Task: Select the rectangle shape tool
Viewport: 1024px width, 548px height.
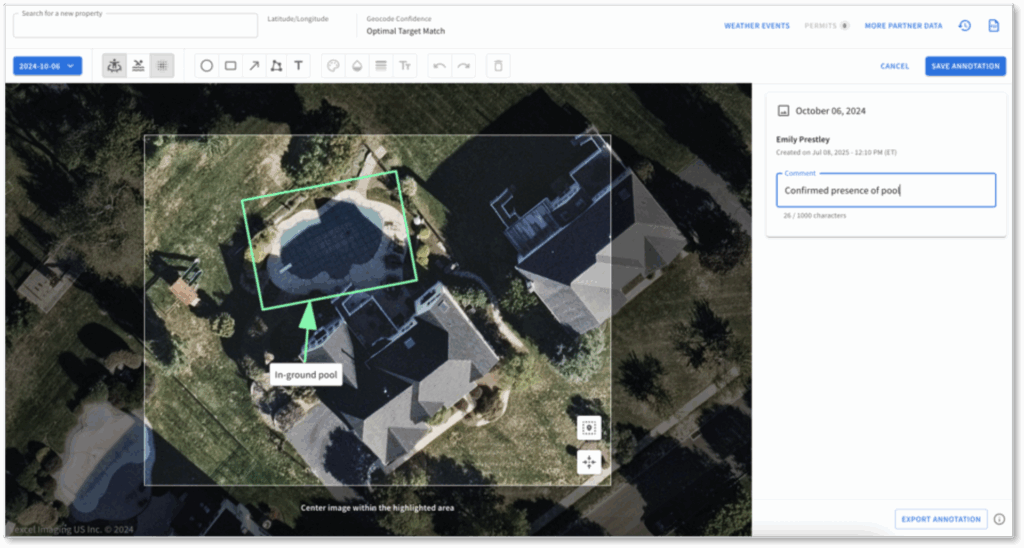Action: (x=230, y=66)
